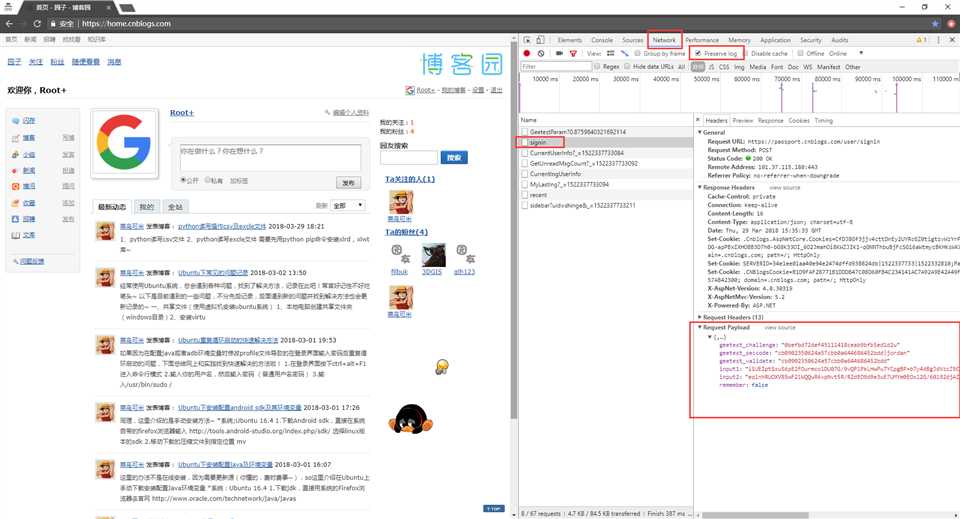960x519 pixels.
Task: Open the Online throttling dropdown
Action: [x=846, y=53]
